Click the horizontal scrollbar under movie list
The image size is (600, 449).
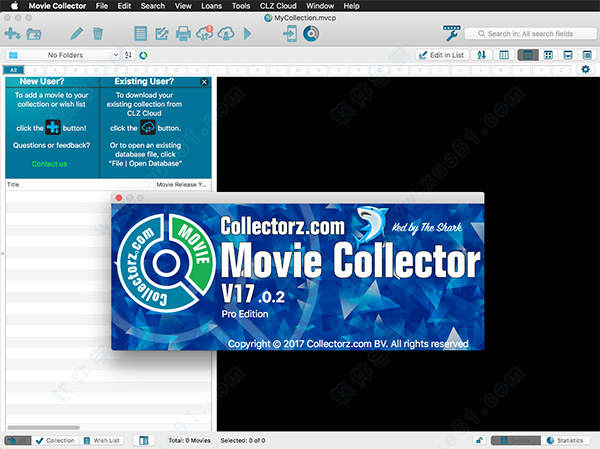[44, 427]
